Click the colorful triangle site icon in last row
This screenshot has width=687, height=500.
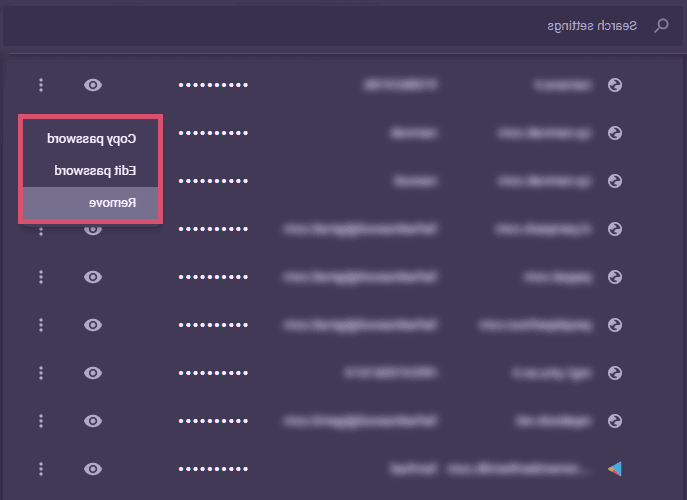tap(615, 469)
